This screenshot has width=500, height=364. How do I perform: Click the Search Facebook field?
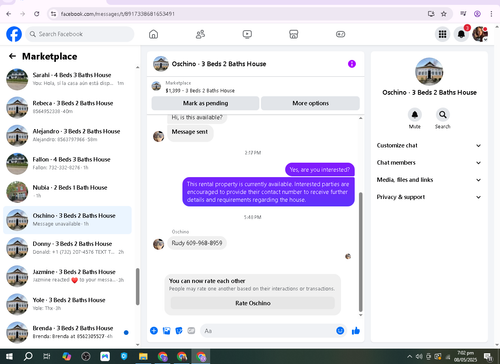click(80, 34)
